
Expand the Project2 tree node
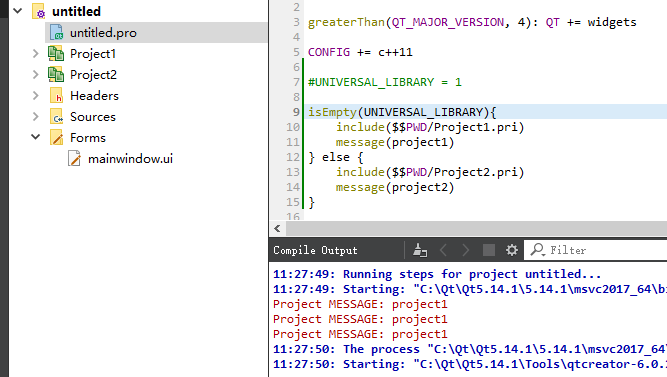coord(36,74)
